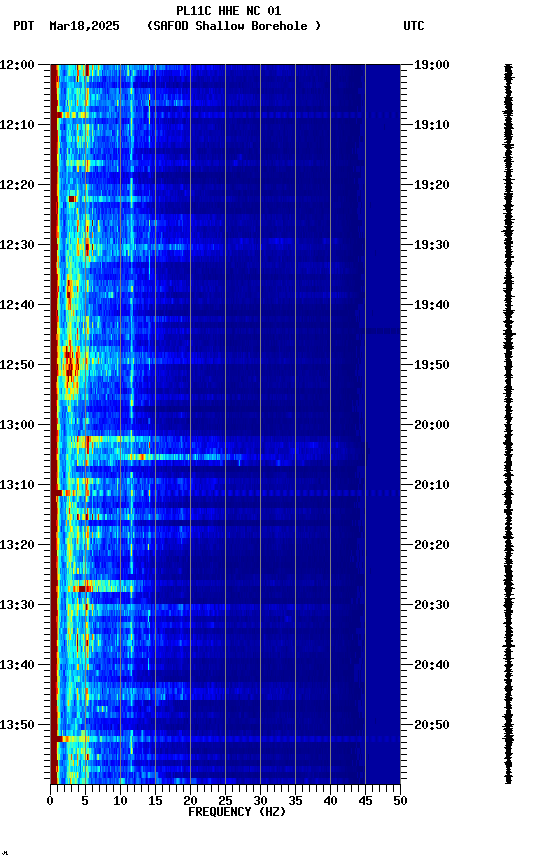Click the '20:30' UTC time label
The image size is (552, 864).
tap(432, 606)
